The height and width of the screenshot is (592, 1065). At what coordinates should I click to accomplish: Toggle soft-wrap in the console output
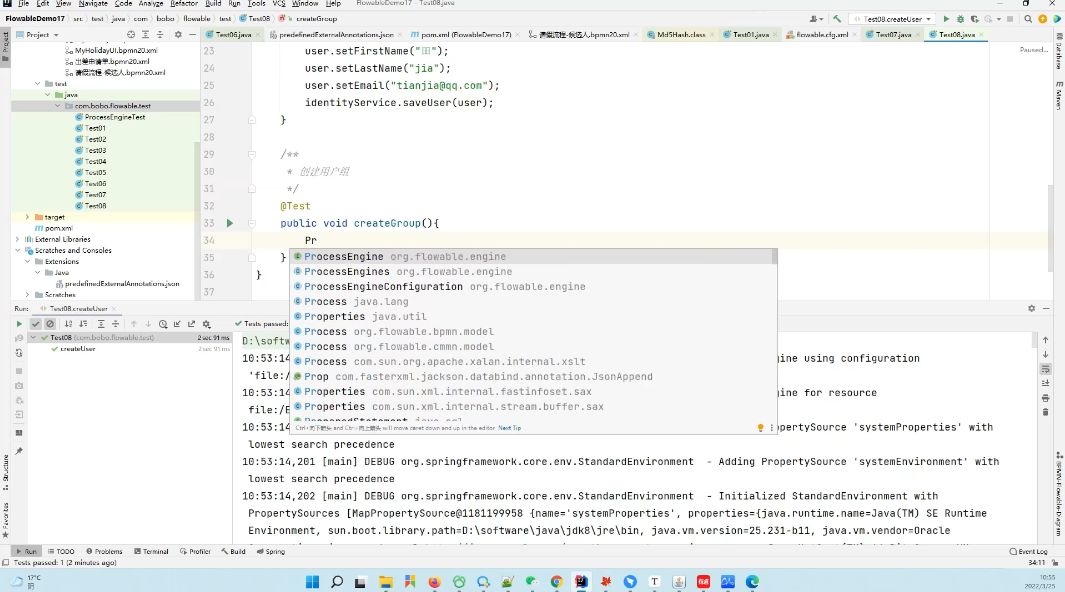(1045, 369)
